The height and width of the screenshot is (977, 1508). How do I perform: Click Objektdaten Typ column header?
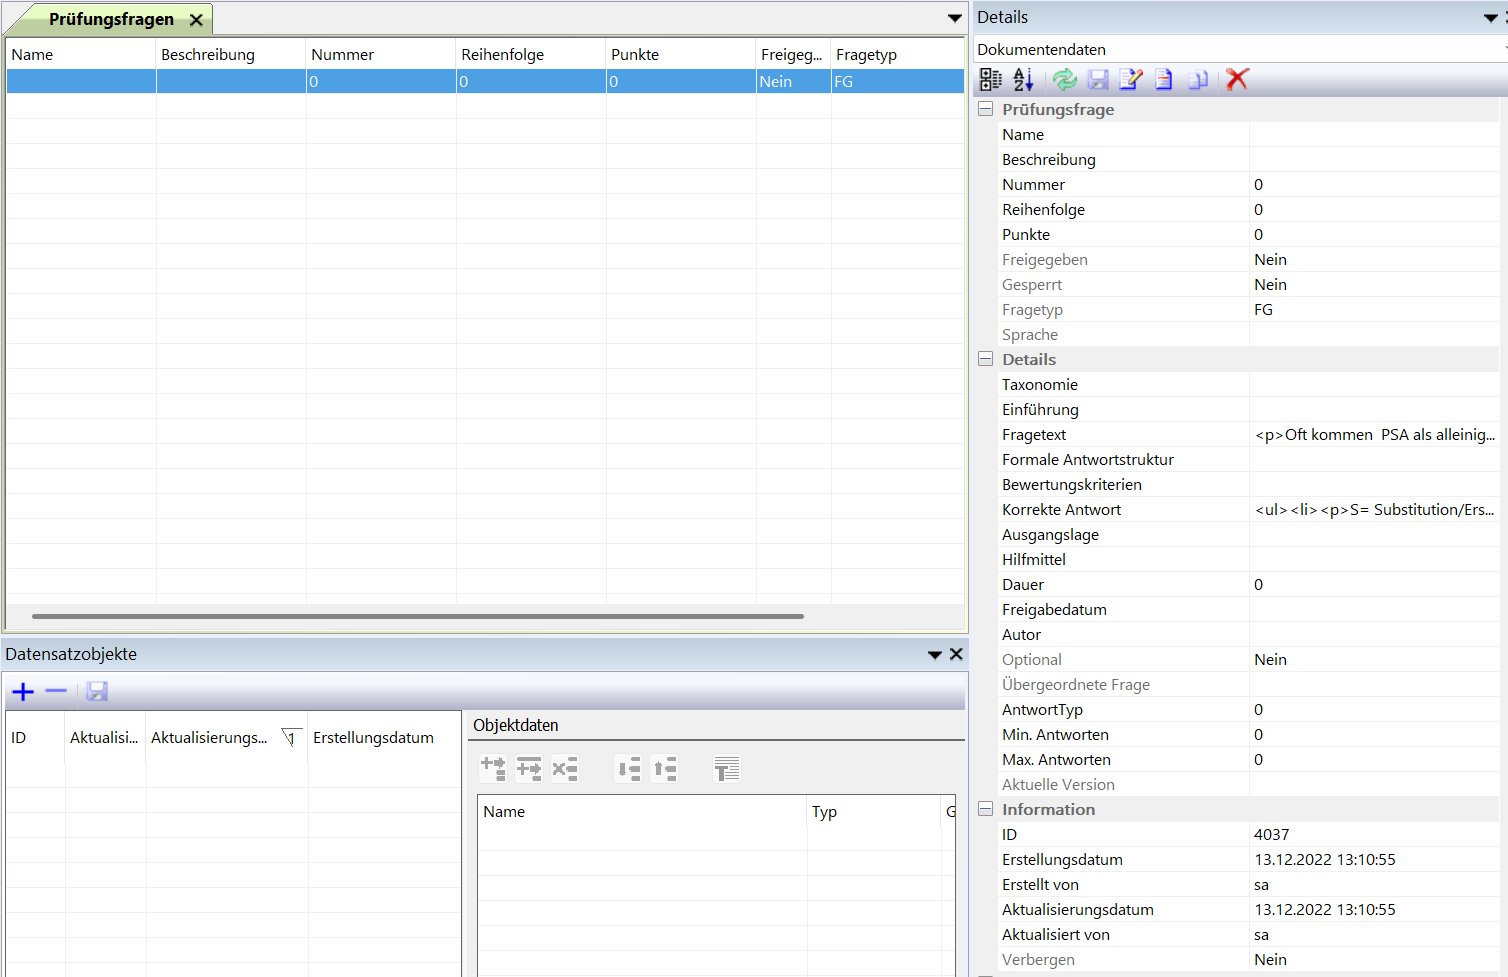tap(874, 812)
